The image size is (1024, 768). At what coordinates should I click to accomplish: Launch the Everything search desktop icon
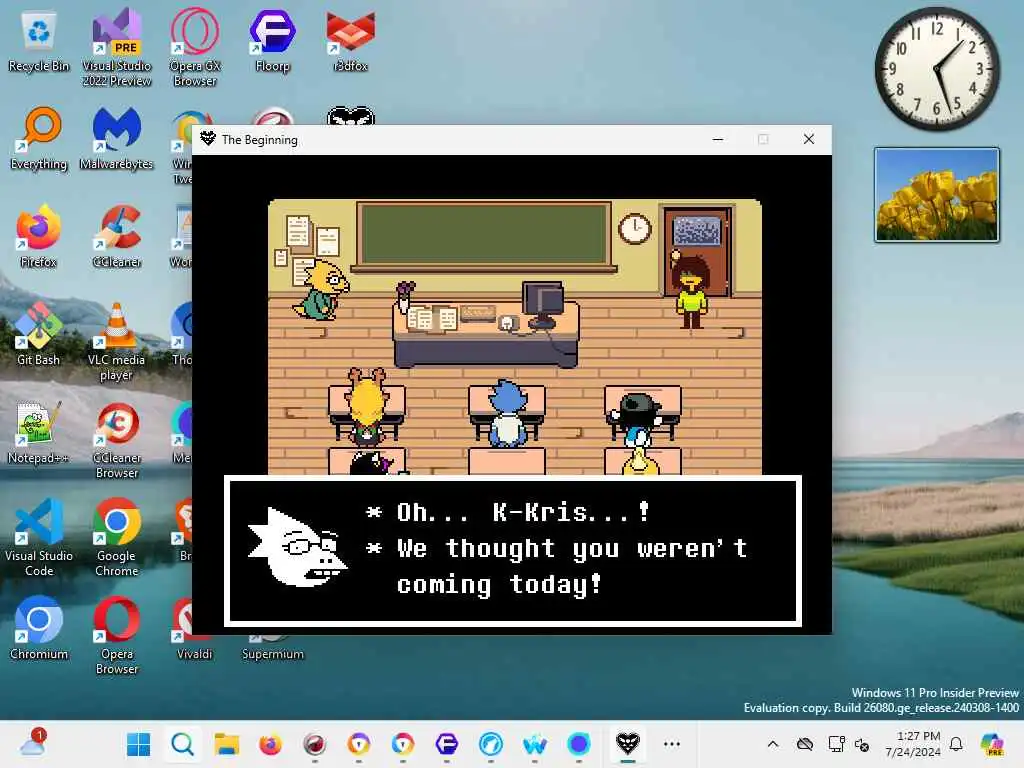pos(39,138)
